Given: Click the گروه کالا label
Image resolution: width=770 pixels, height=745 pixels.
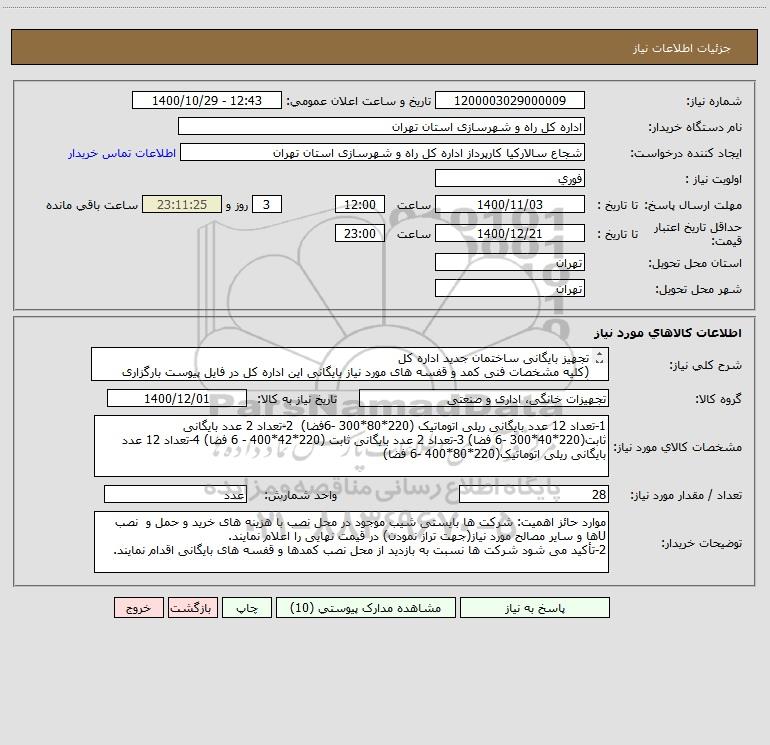Looking at the screenshot, I should (719, 399).
